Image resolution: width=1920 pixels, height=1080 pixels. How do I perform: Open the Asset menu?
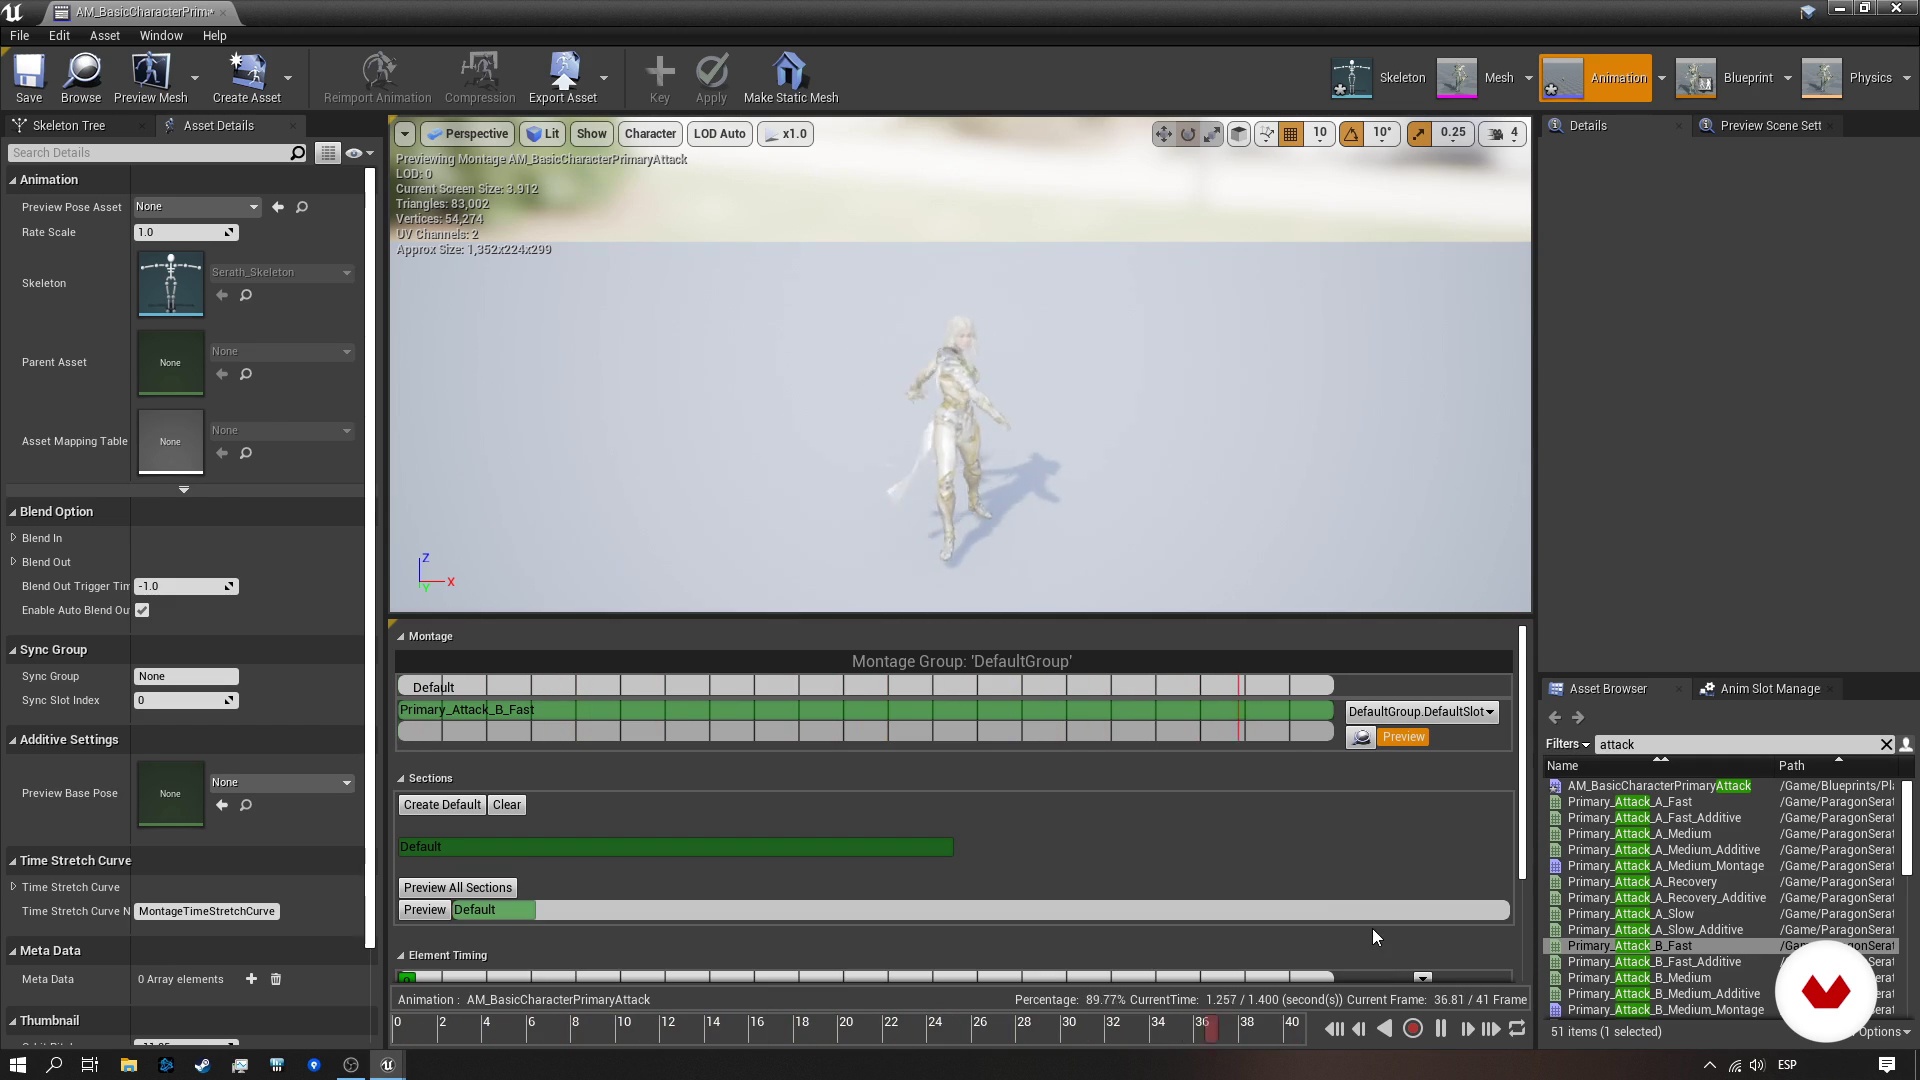pyautogui.click(x=105, y=35)
